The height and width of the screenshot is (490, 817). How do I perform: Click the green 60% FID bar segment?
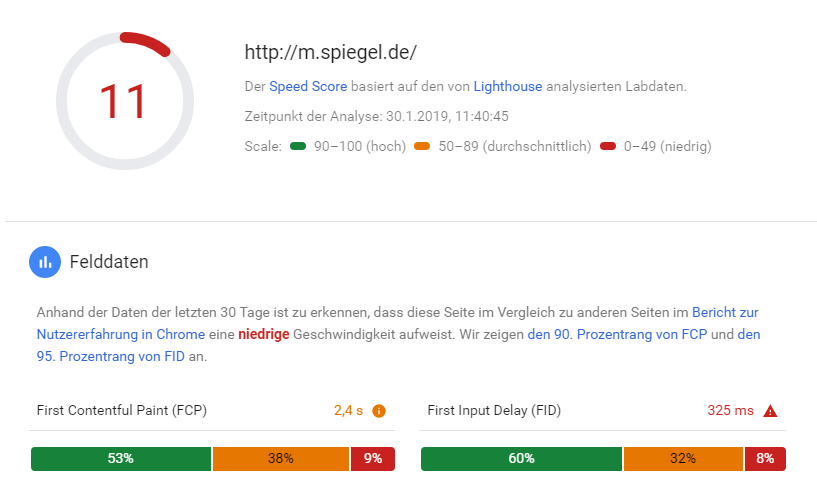point(521,459)
